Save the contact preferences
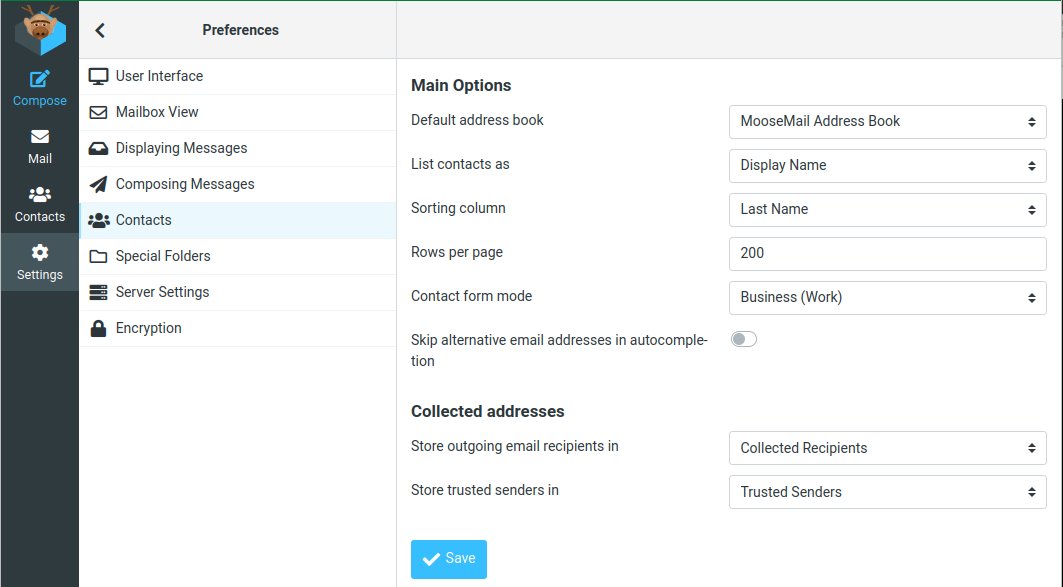Image resolution: width=1063 pixels, height=587 pixels. click(x=448, y=559)
